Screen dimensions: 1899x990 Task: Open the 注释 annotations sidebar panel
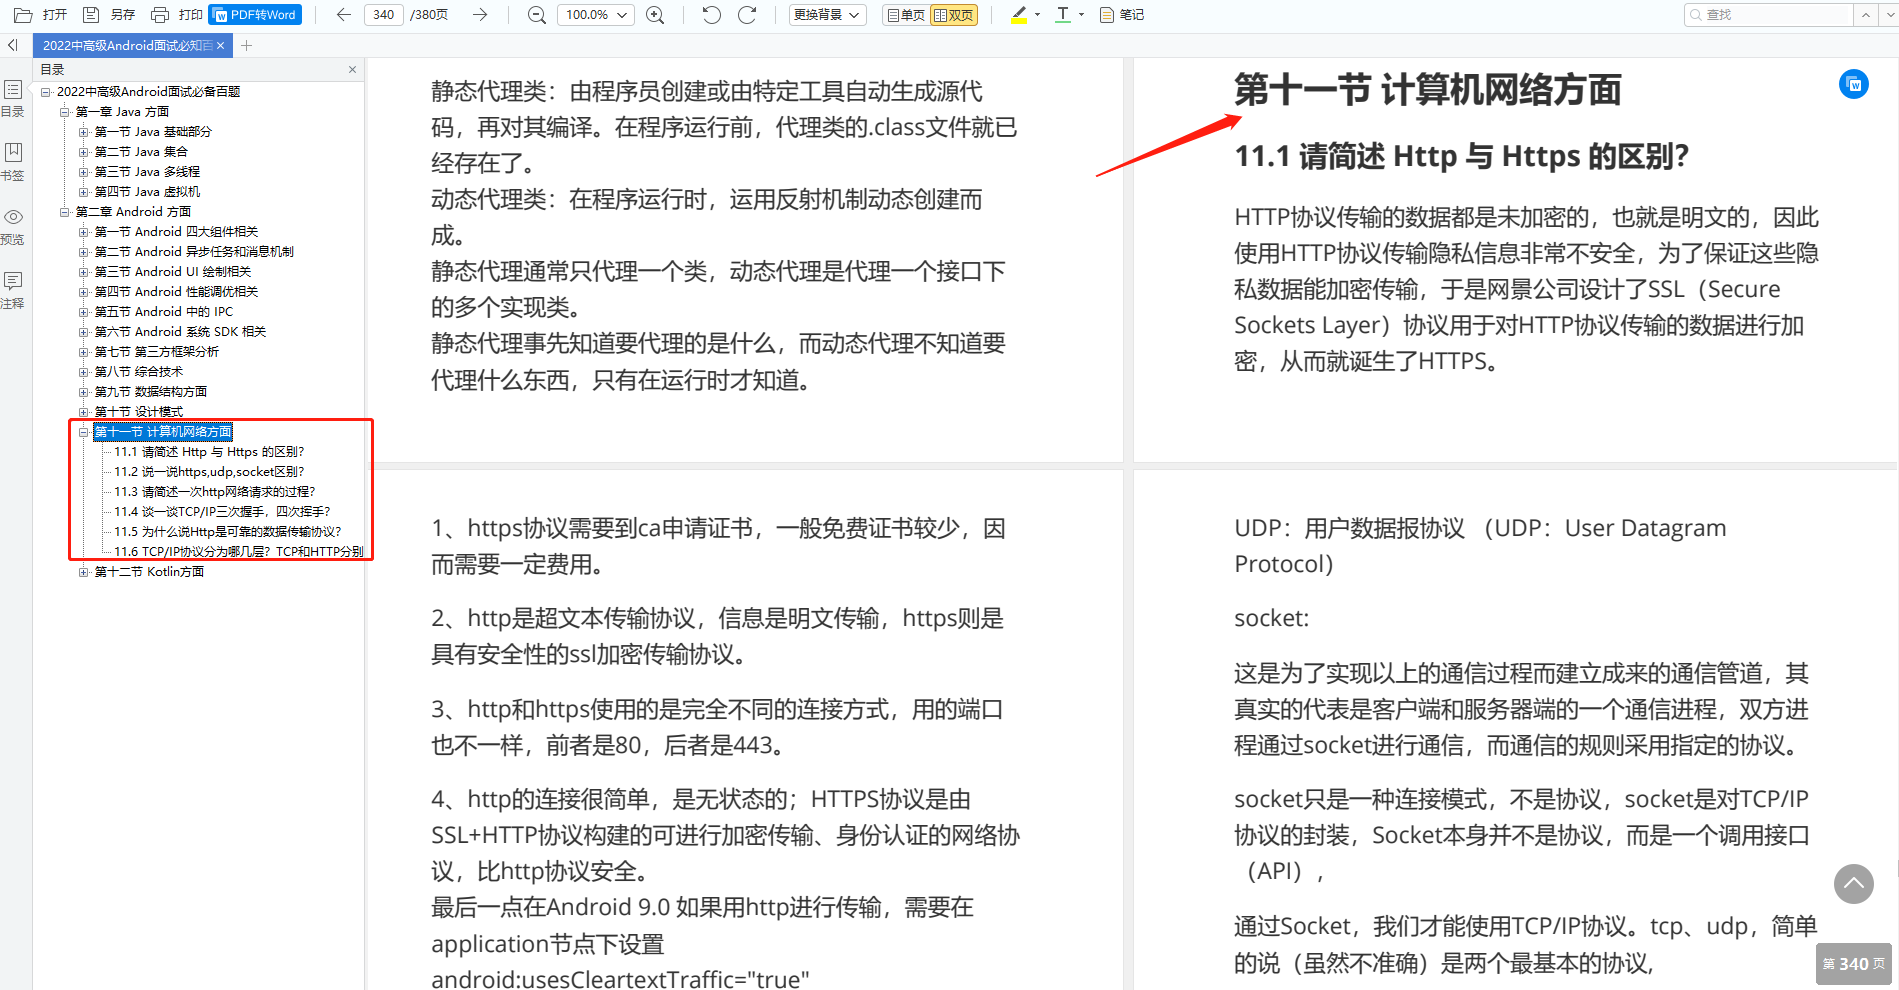tap(13, 290)
